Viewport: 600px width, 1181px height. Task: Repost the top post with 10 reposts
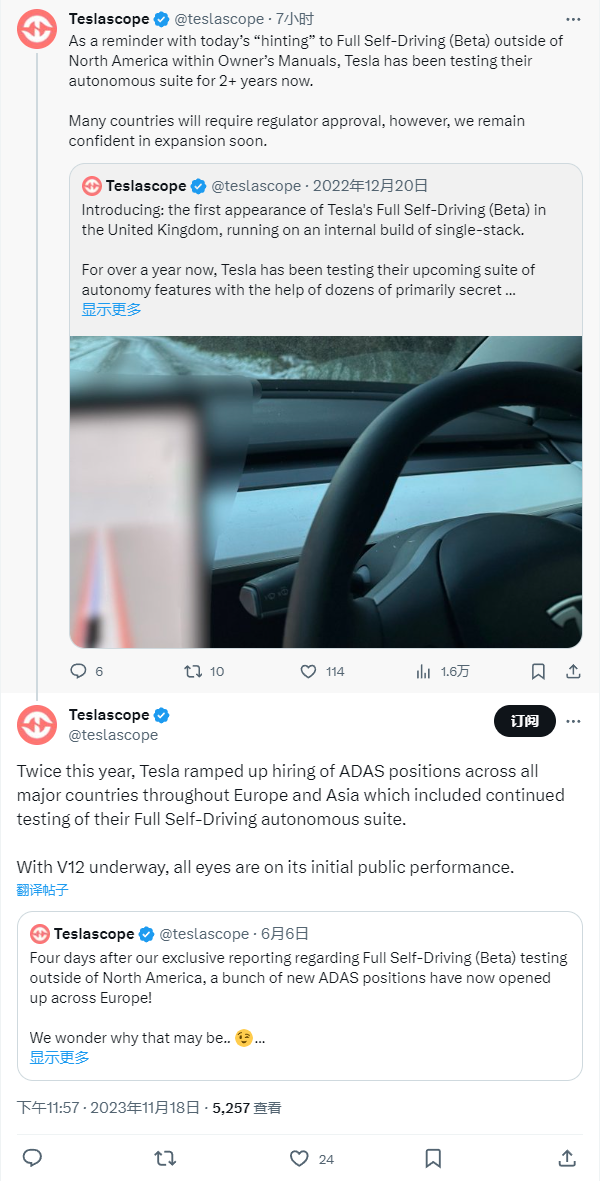tap(193, 671)
